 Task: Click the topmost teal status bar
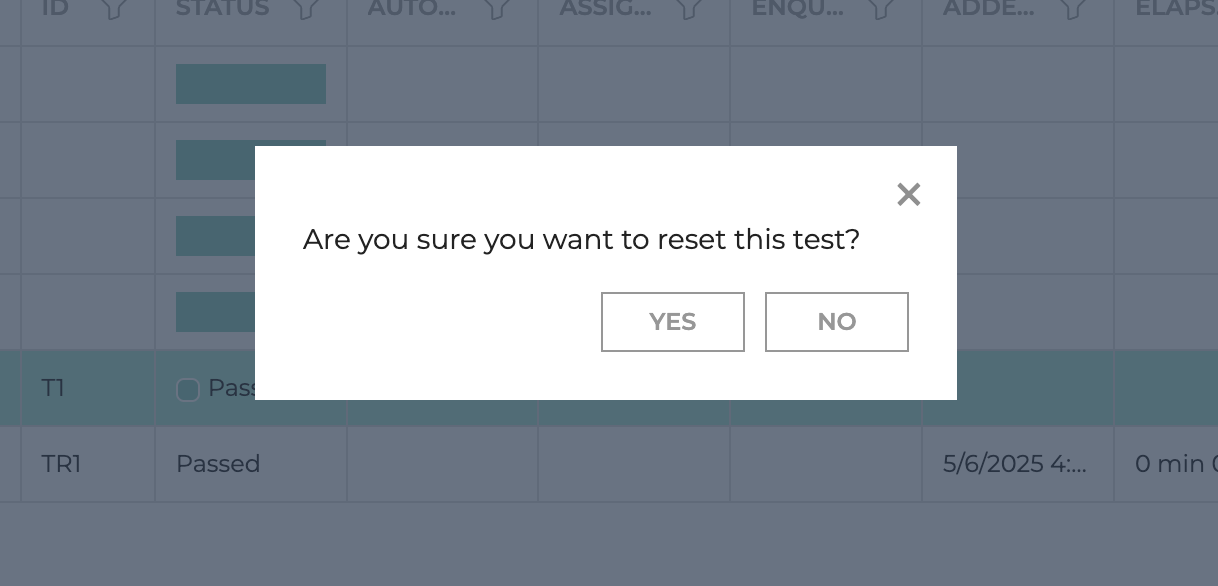(251, 84)
